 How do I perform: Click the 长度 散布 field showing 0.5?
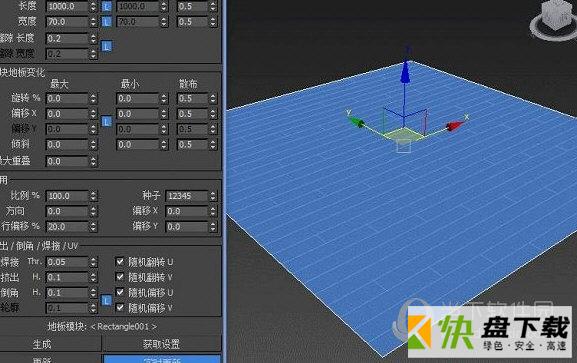(192, 6)
